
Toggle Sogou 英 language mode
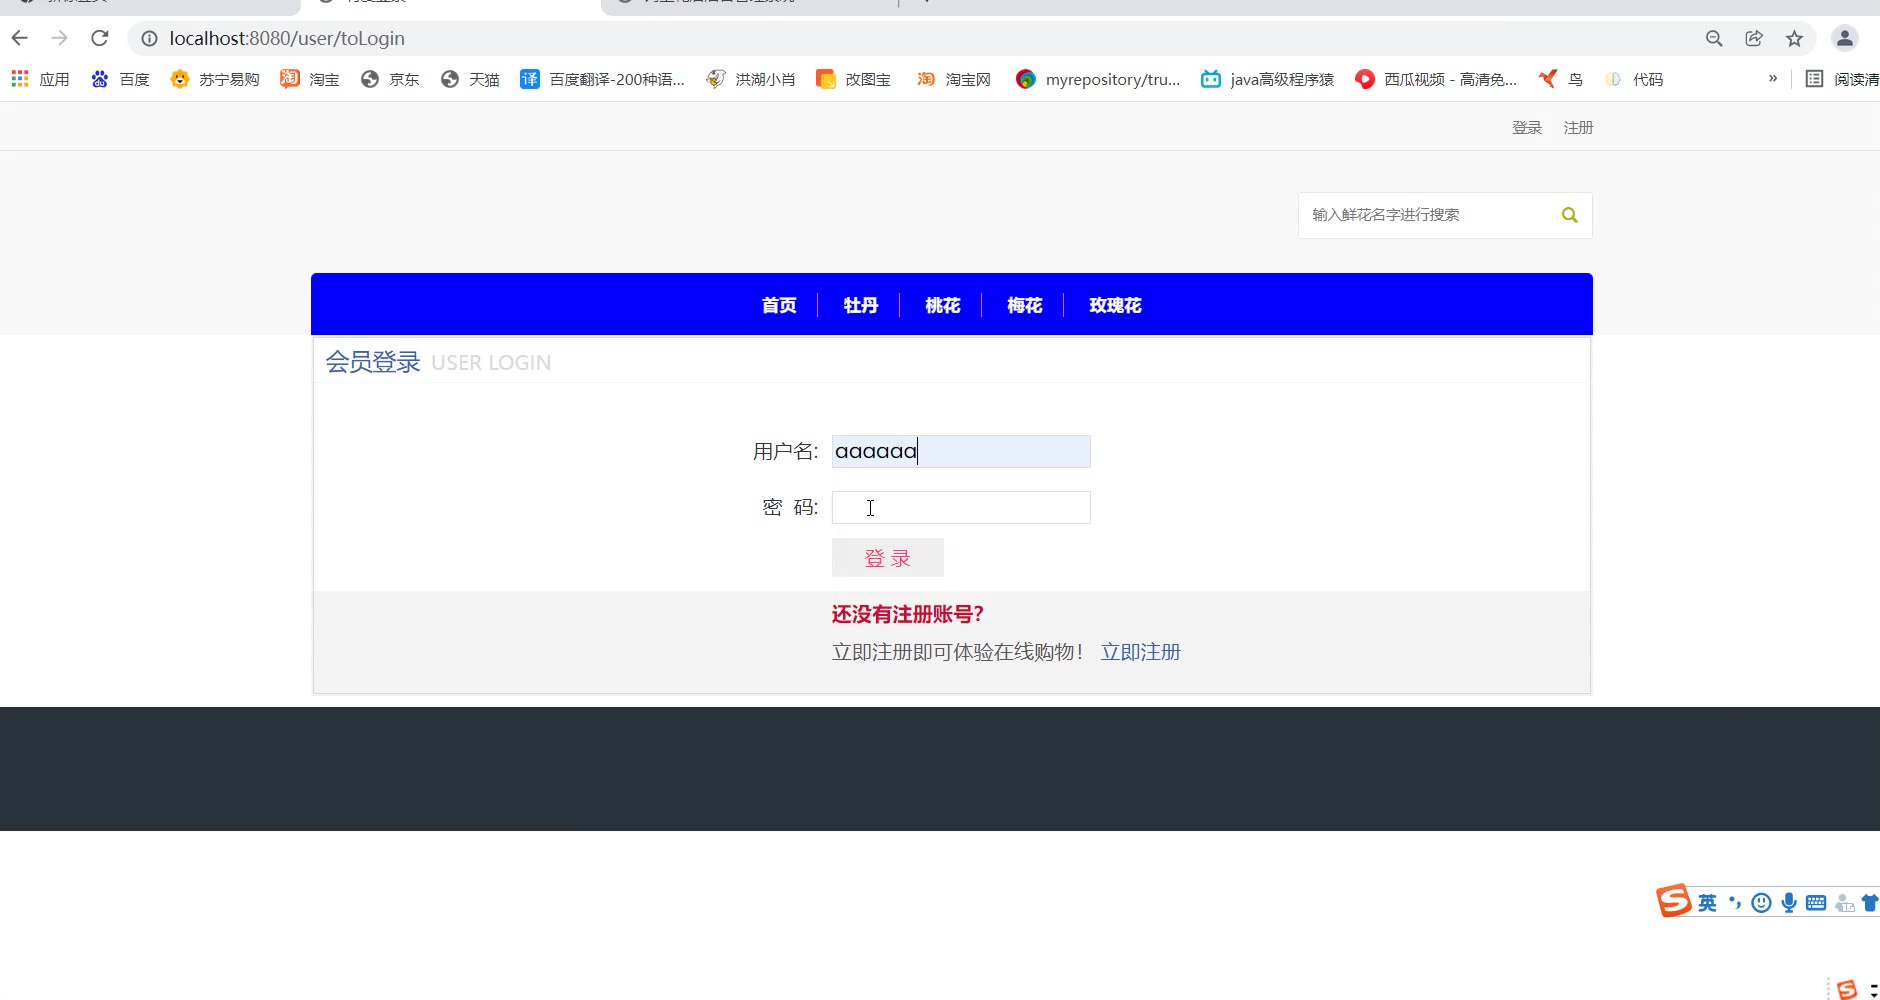point(1707,903)
